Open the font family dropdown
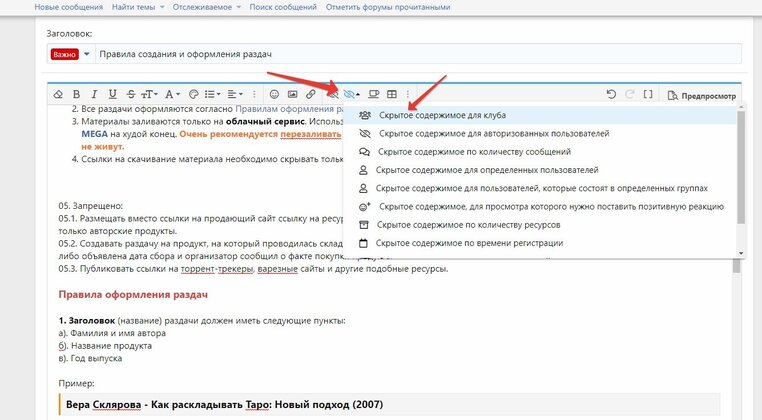762x420 pixels. click(x=172, y=94)
